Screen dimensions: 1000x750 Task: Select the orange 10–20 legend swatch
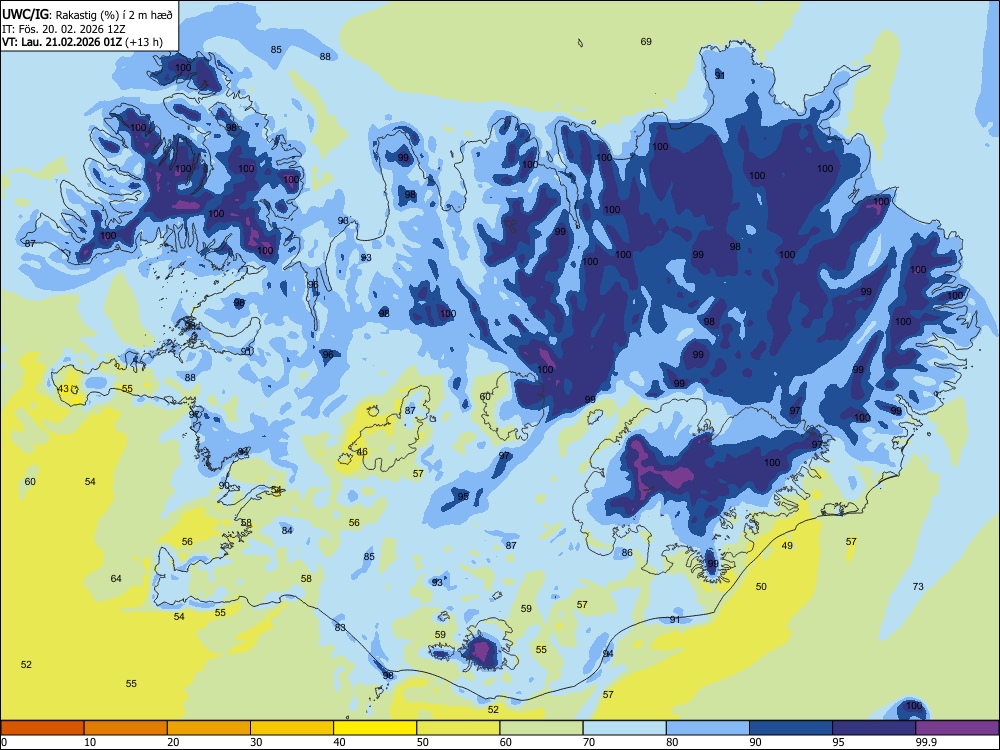point(126,728)
